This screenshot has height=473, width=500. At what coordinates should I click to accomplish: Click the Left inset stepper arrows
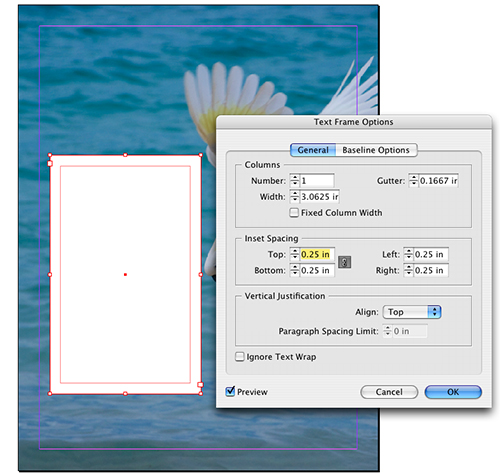point(408,254)
